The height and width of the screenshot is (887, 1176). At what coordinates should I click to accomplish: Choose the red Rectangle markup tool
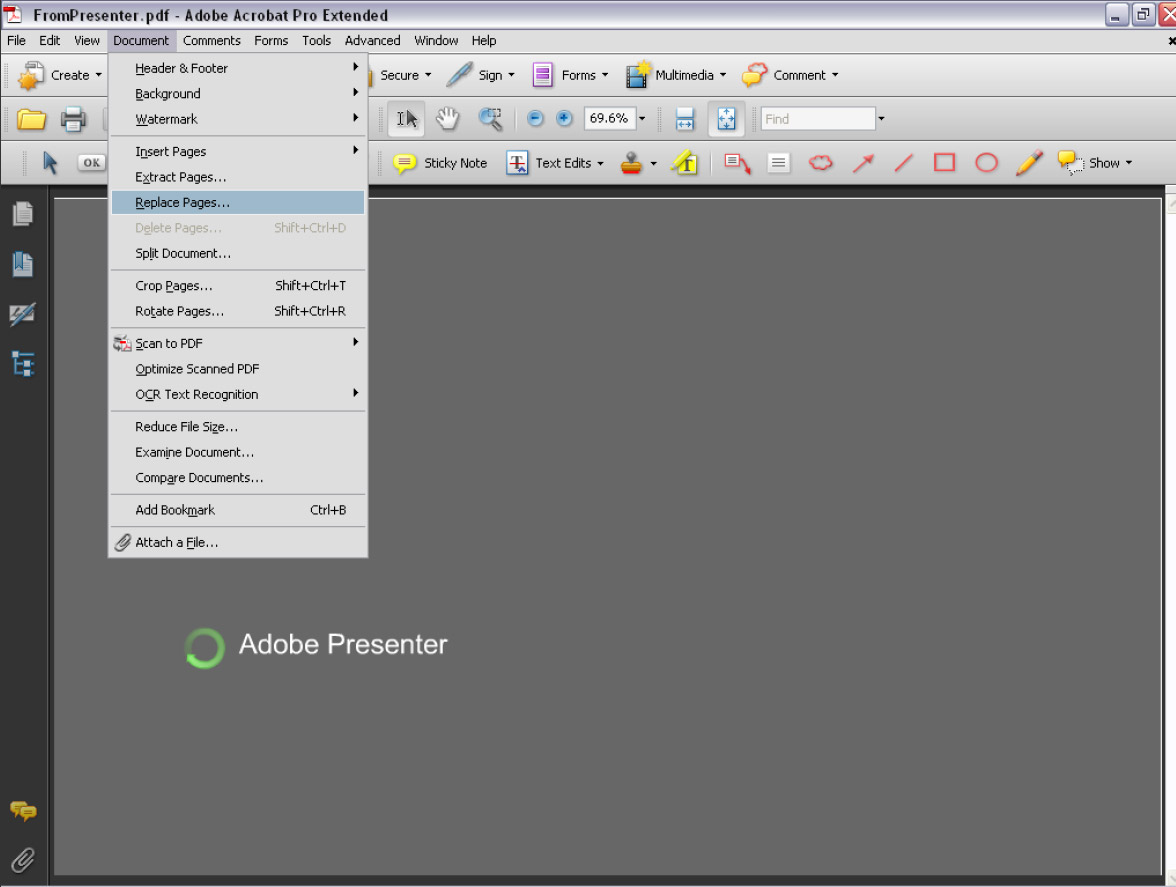coord(944,163)
